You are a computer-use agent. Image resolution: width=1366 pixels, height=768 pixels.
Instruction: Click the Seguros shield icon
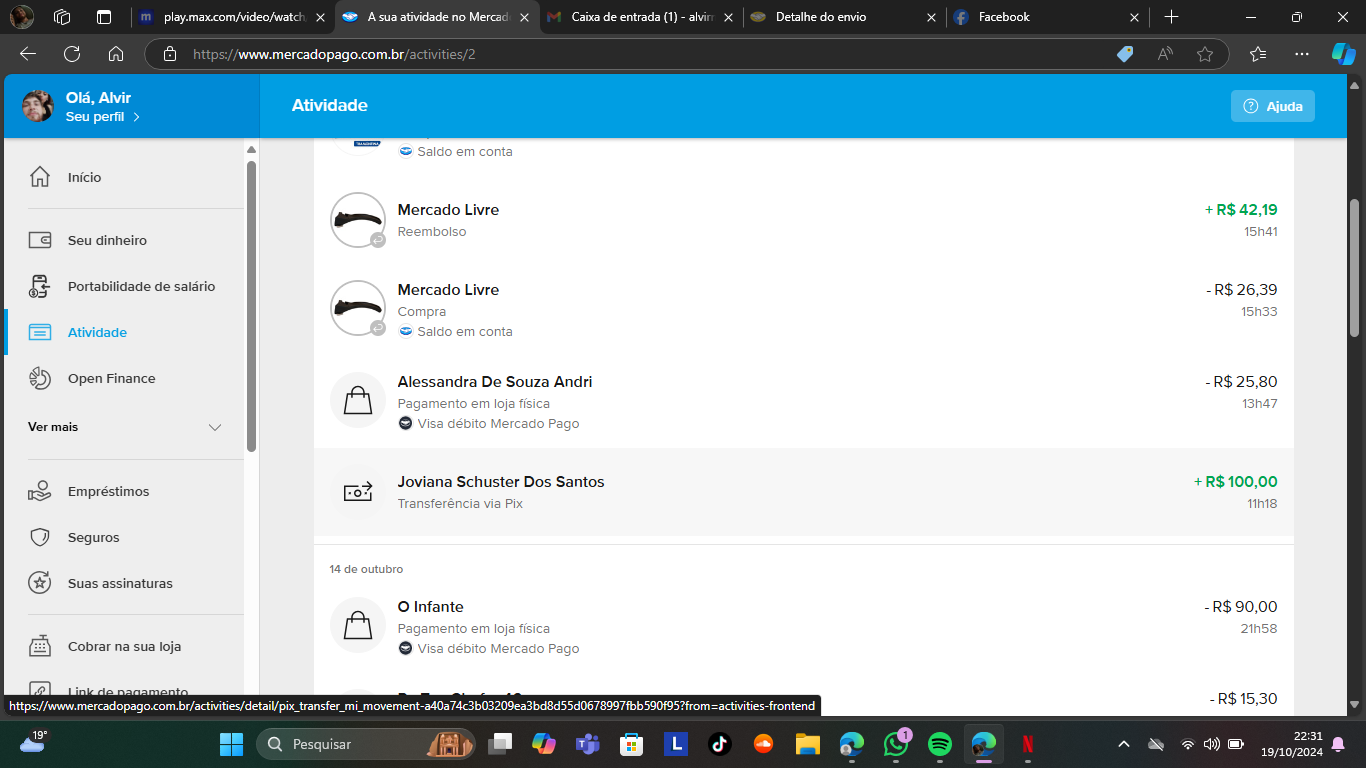point(40,538)
